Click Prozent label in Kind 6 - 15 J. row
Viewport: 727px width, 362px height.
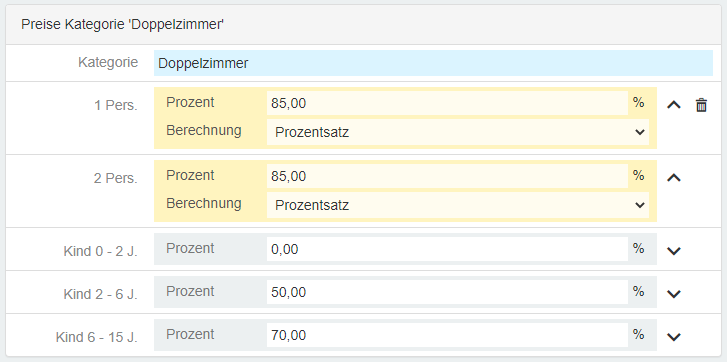coord(190,334)
